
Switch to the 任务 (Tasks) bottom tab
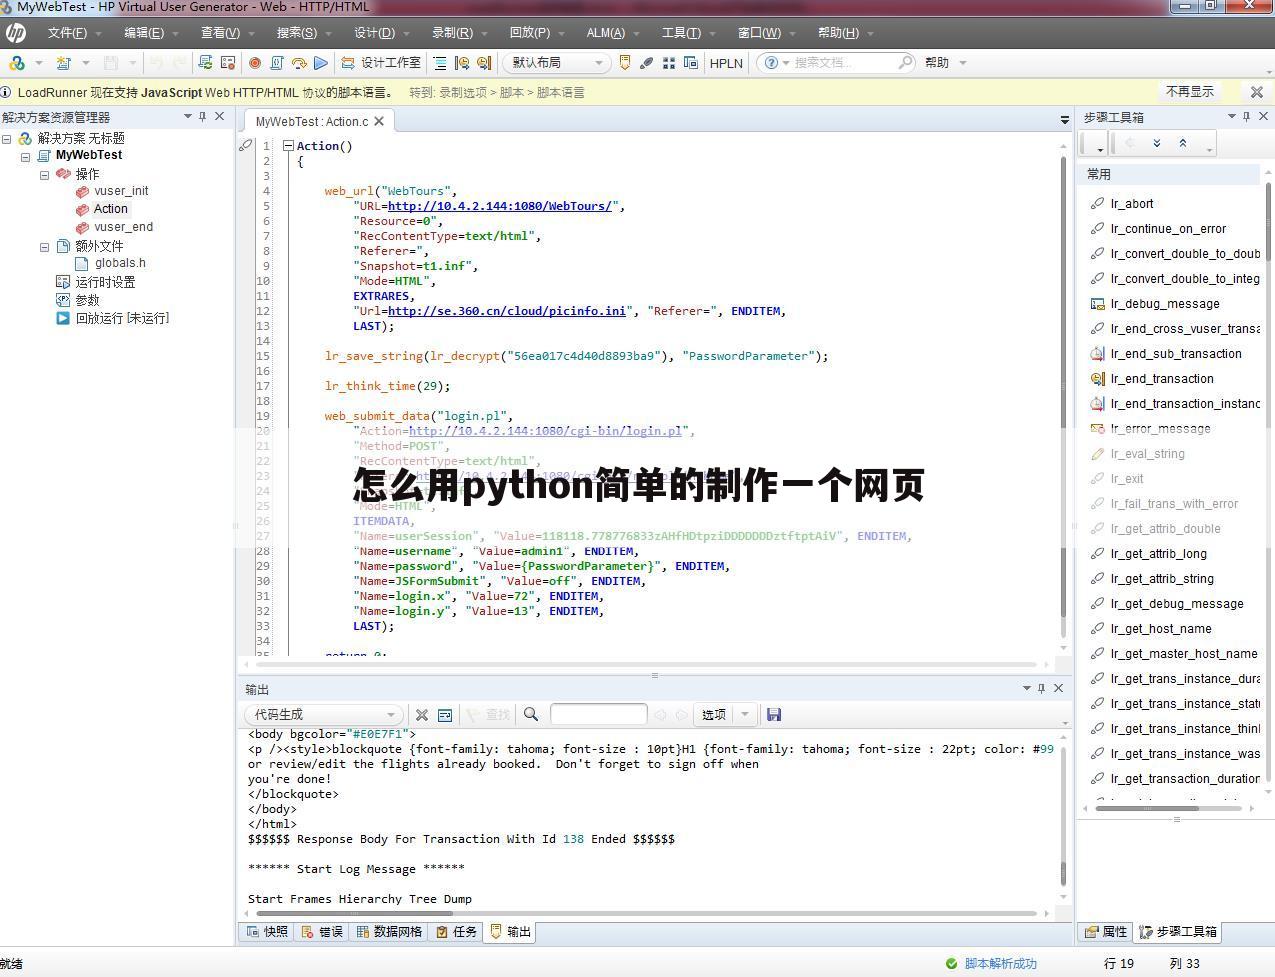coord(455,932)
